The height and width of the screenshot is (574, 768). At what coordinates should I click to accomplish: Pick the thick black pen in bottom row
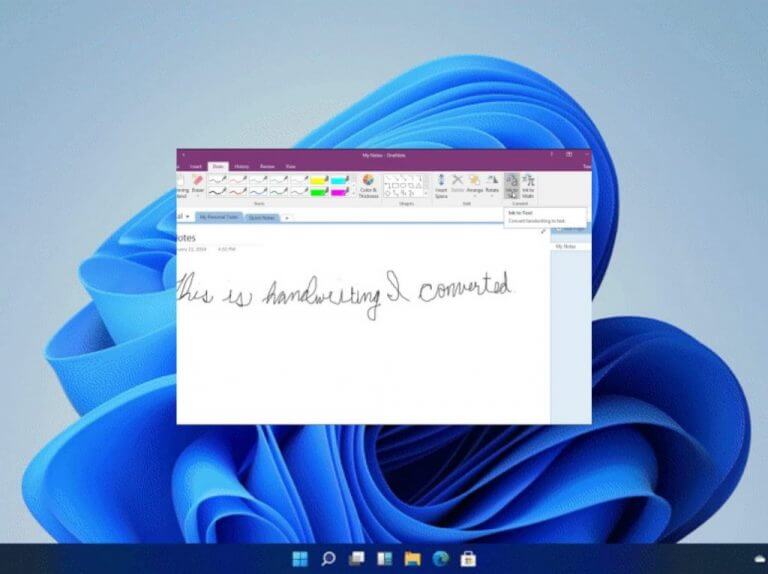click(x=217, y=192)
